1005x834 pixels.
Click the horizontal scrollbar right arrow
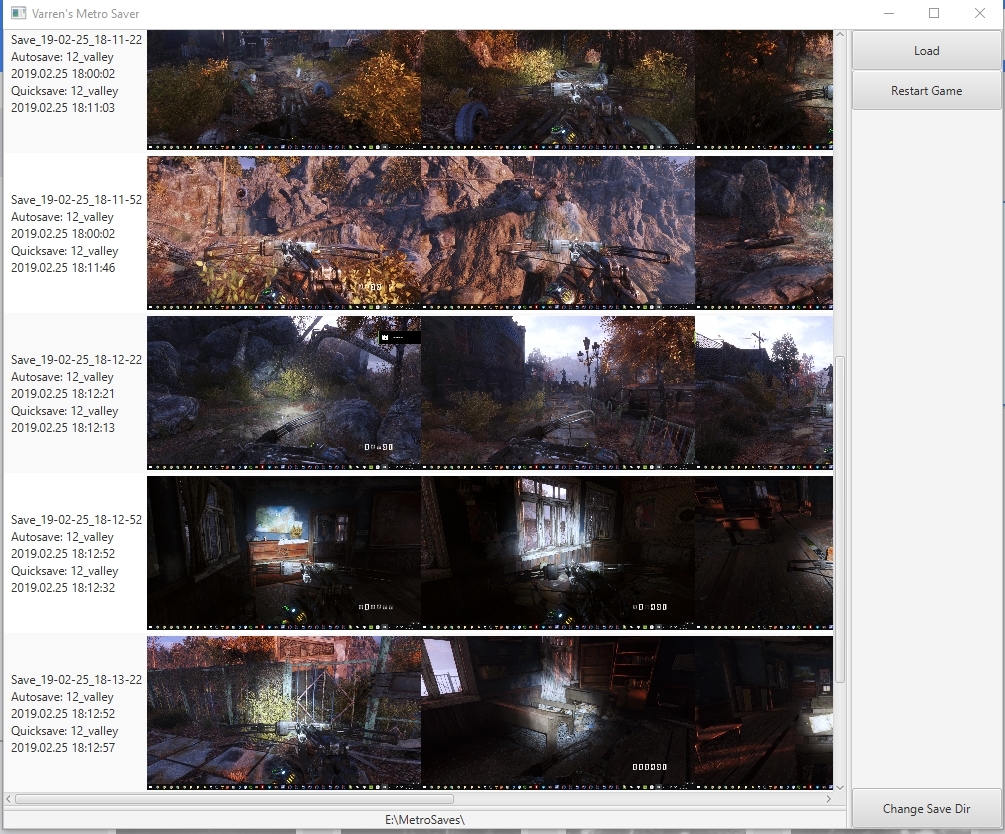(x=828, y=799)
